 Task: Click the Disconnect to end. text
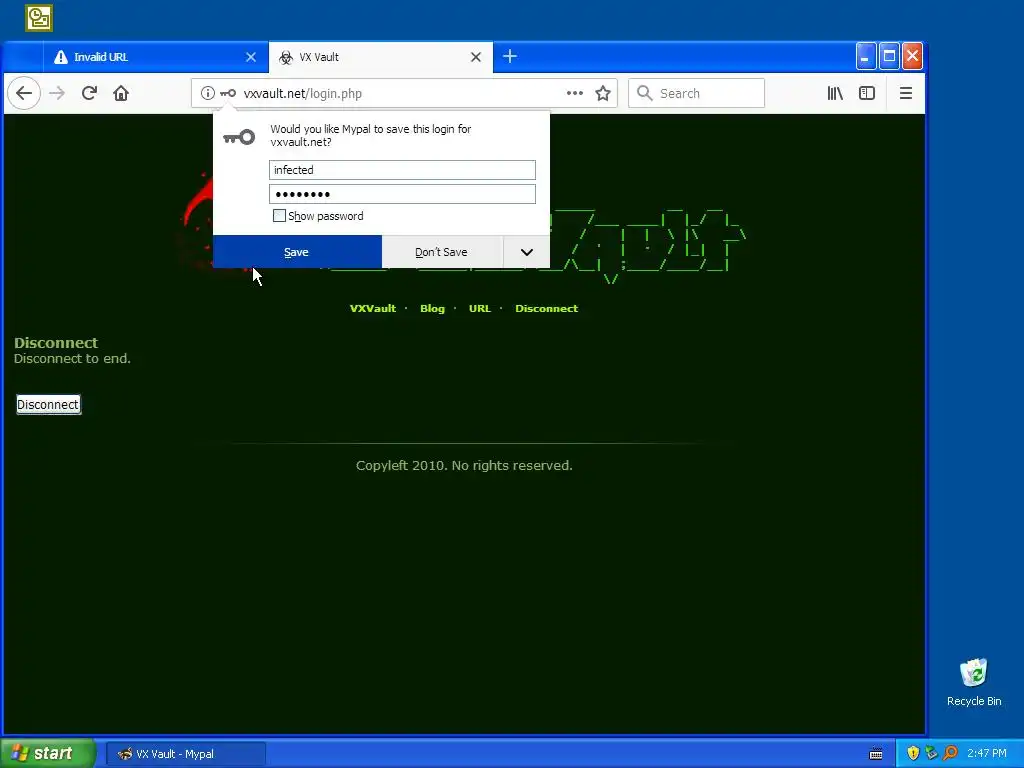[x=72, y=359]
